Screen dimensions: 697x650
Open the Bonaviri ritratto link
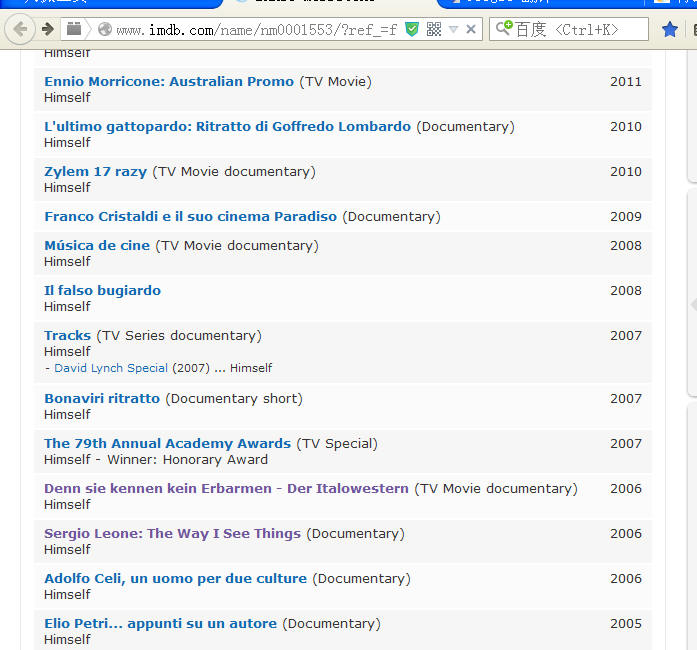click(x=102, y=399)
